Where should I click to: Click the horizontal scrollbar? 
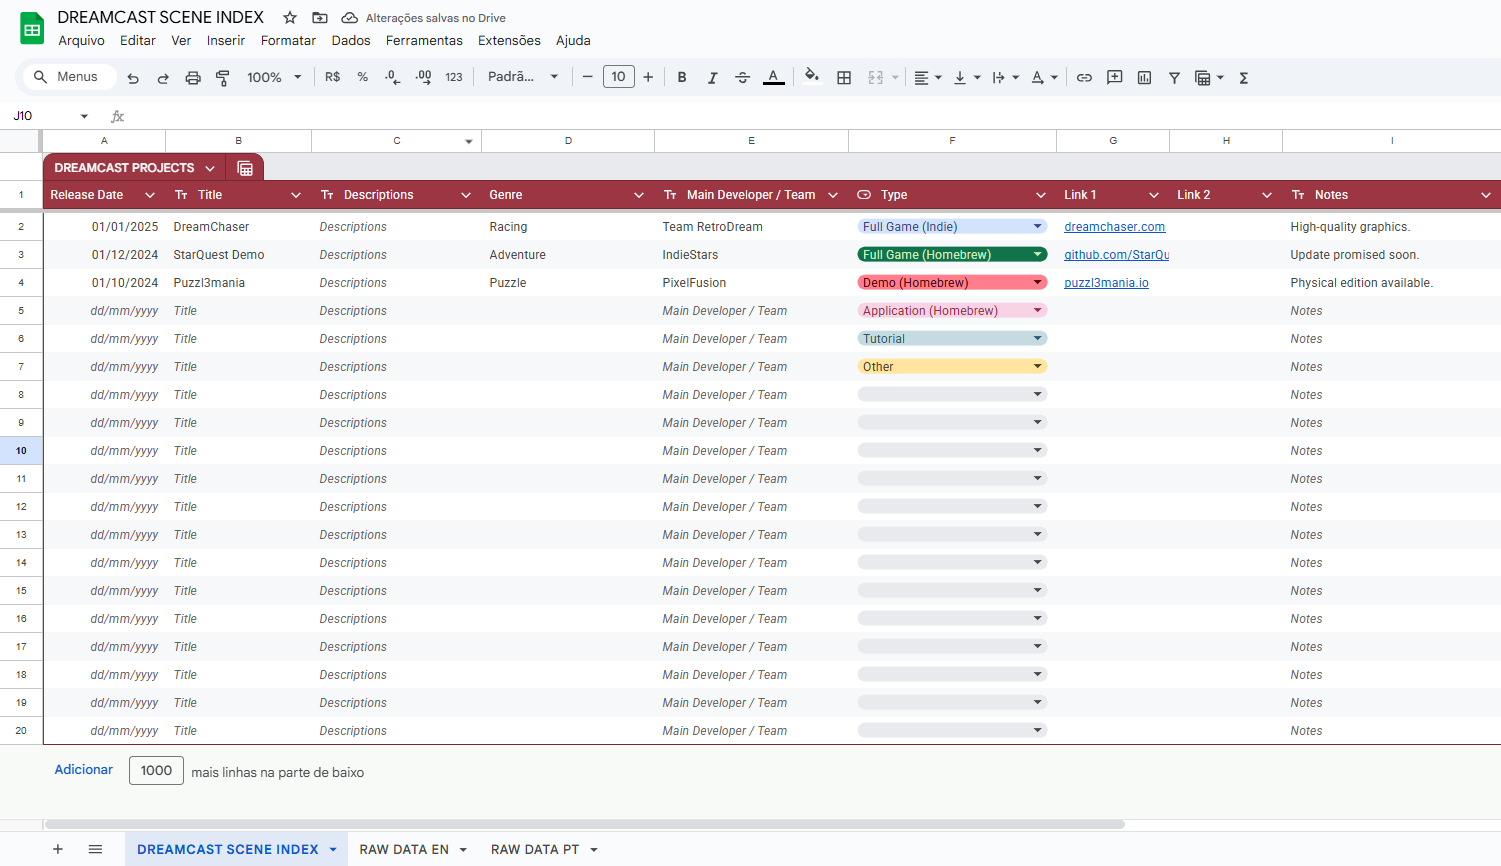(x=585, y=825)
